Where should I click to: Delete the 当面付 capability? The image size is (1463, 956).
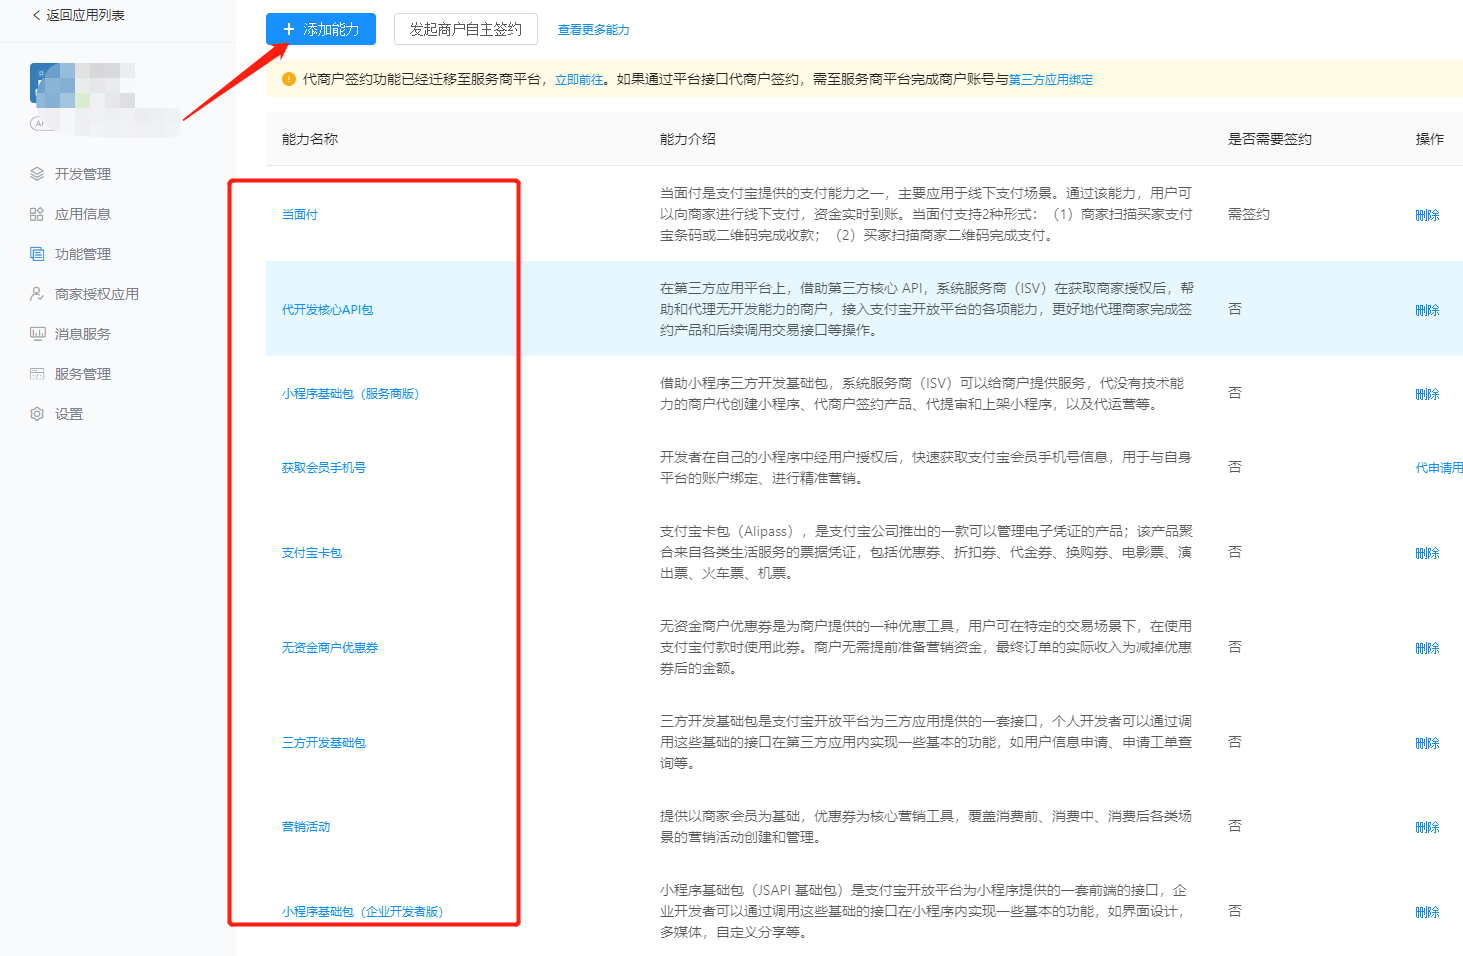coord(1428,215)
